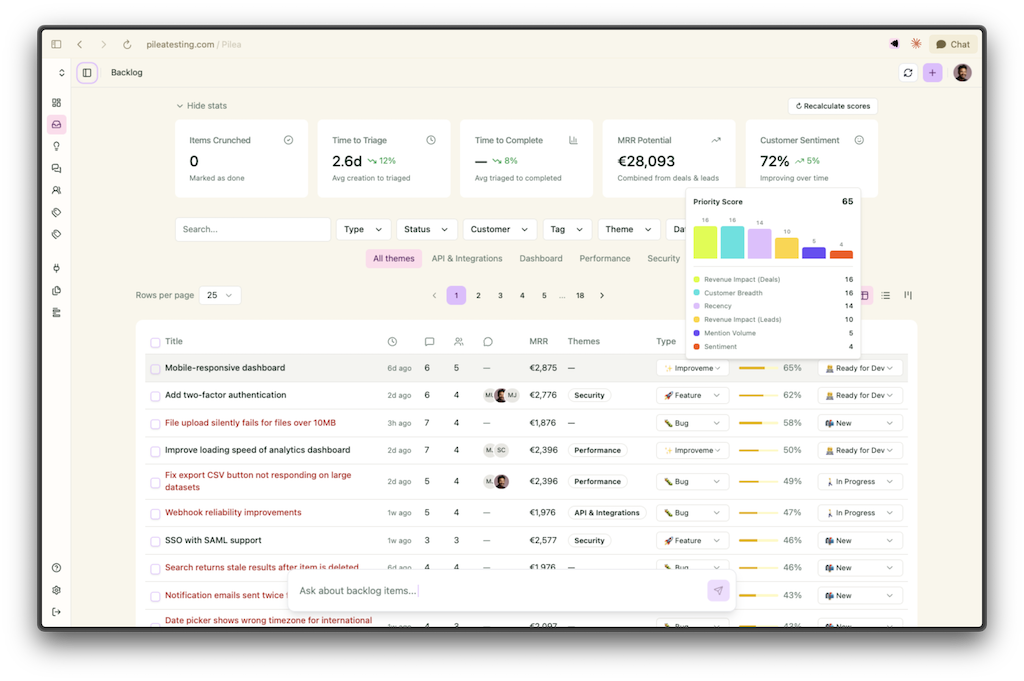Open the Status filter dropdown
1024x681 pixels.
coord(426,229)
